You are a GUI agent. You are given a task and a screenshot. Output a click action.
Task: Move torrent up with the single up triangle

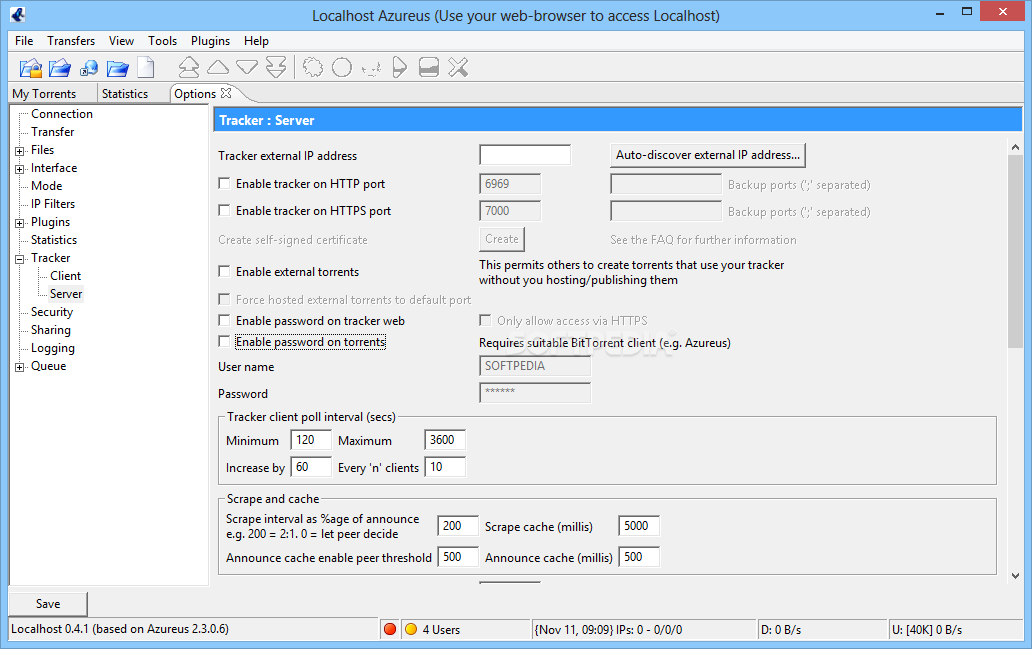[218, 67]
